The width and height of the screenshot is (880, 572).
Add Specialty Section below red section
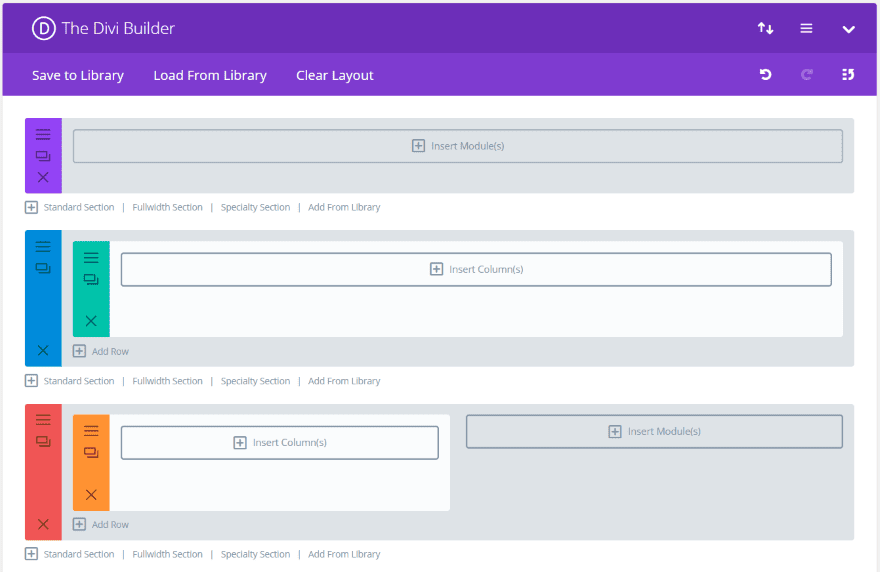(255, 554)
